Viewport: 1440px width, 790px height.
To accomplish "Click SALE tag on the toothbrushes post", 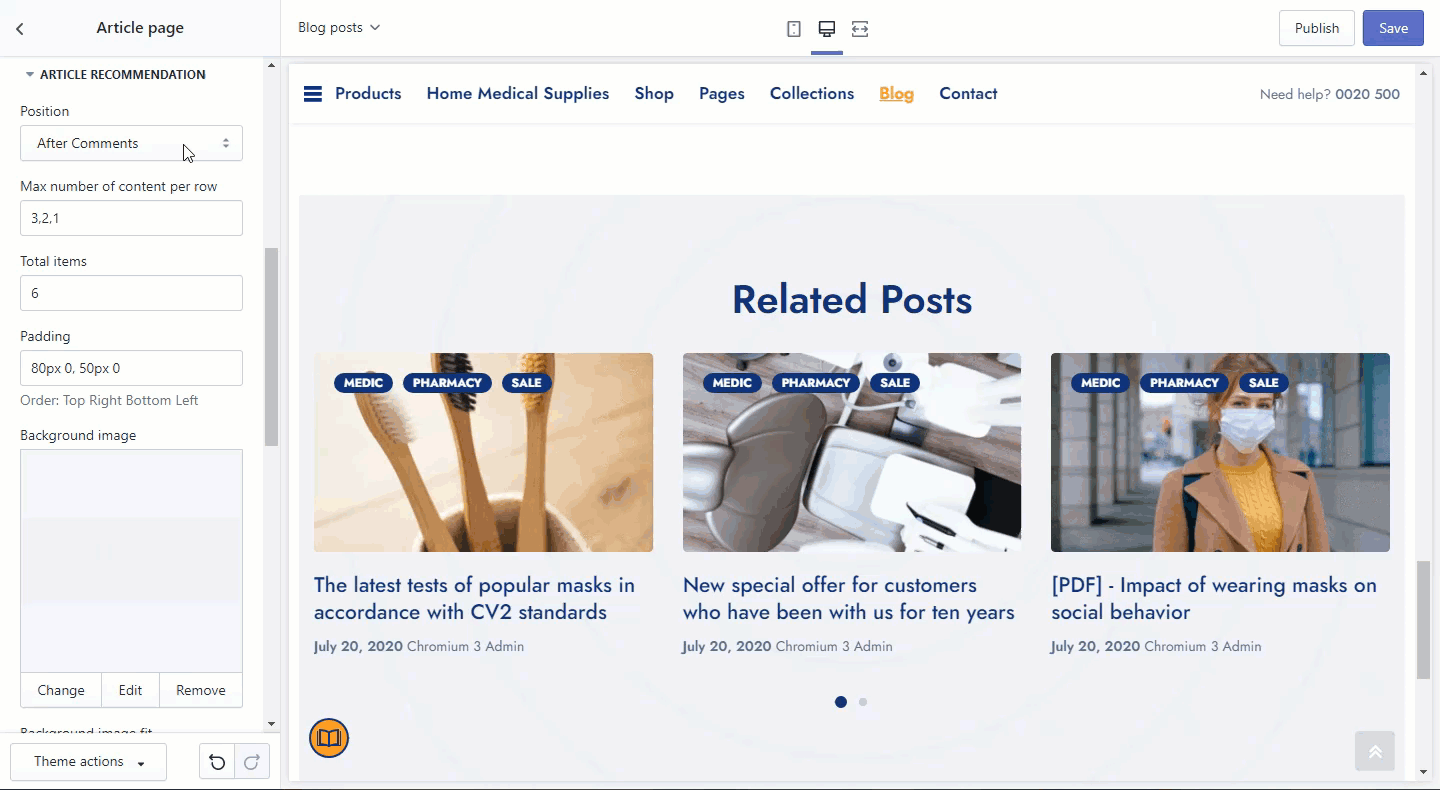I will [526, 383].
